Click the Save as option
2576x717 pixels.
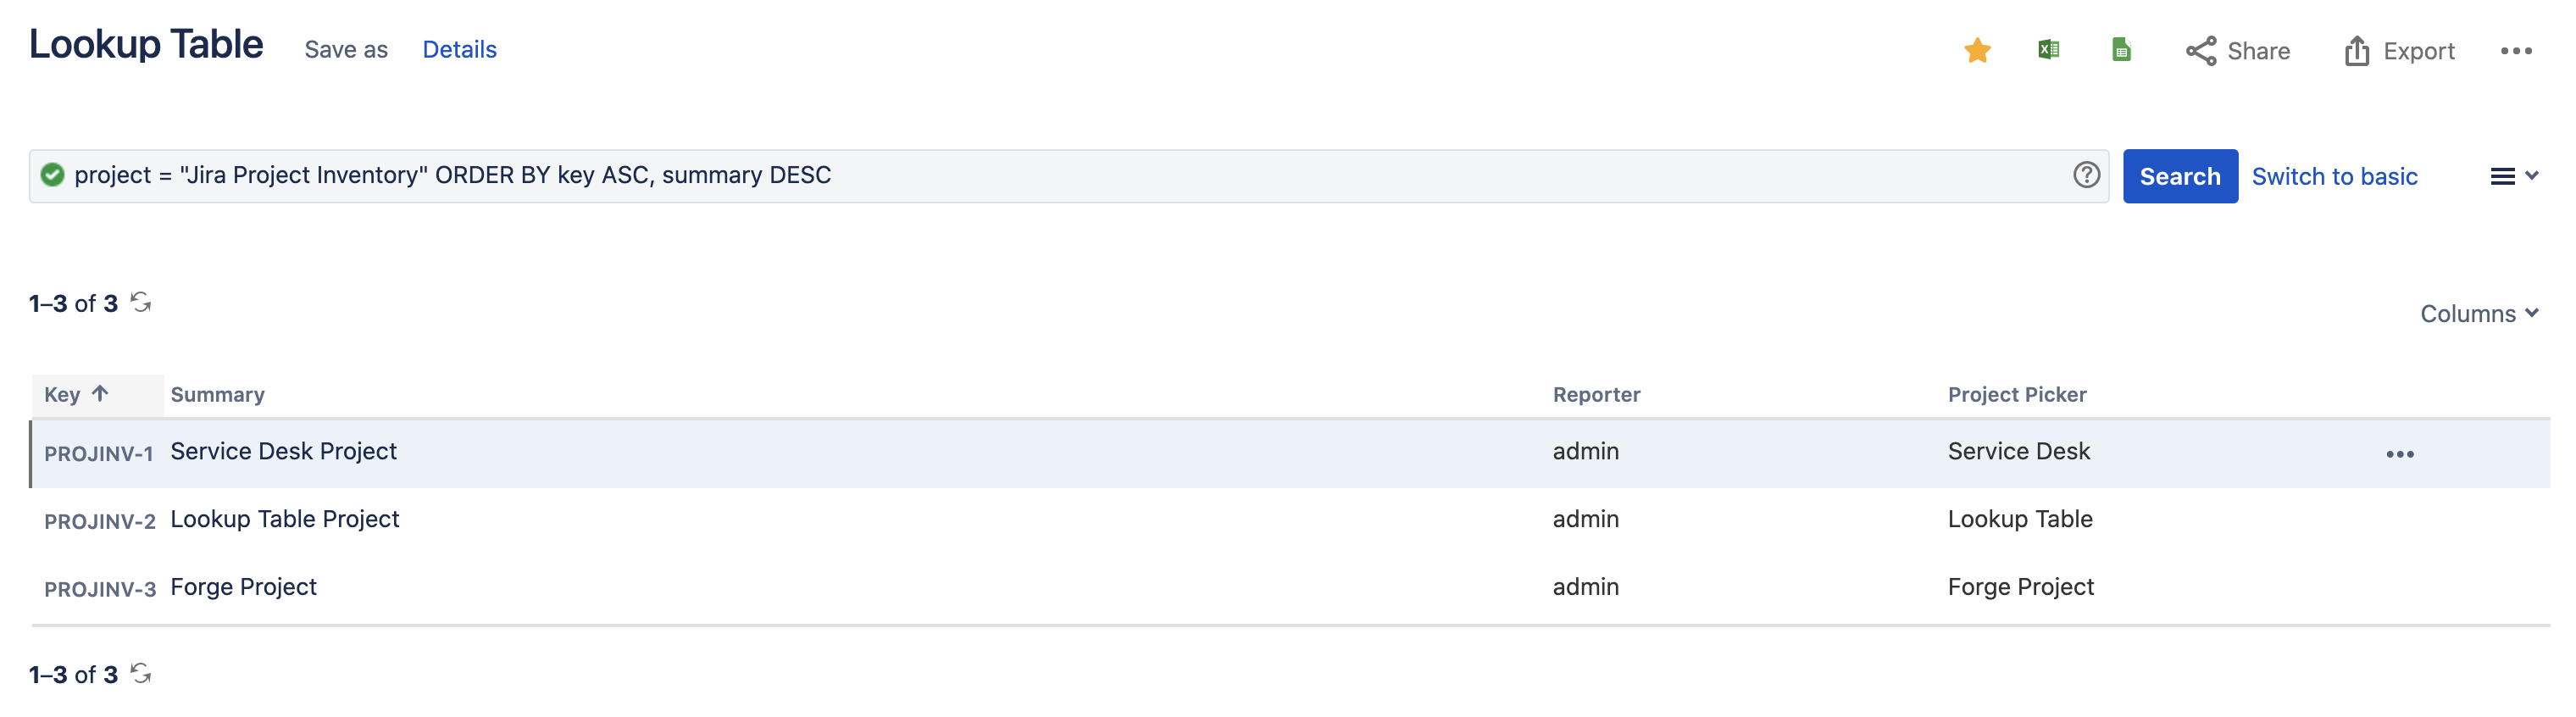pos(346,50)
